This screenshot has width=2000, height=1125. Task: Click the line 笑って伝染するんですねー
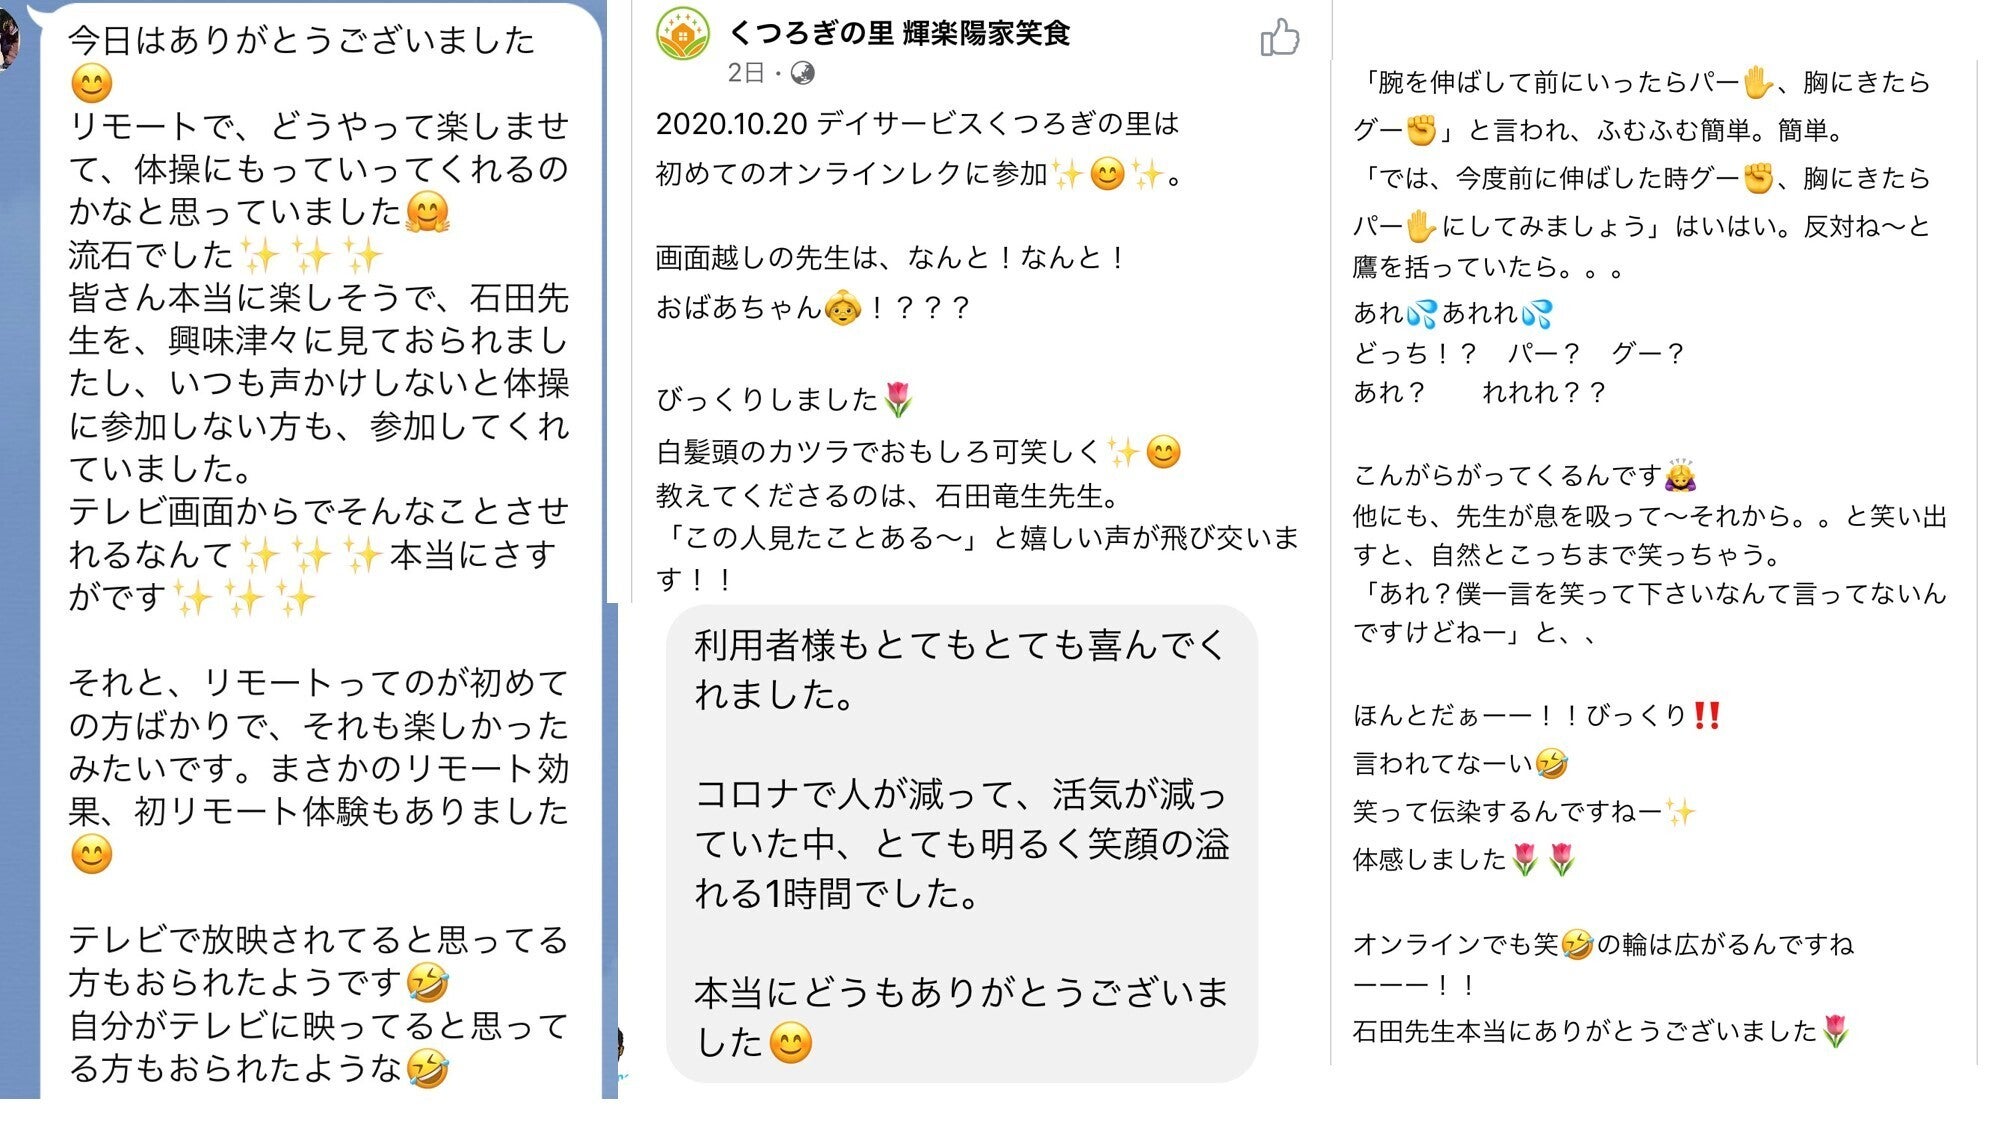[x=1506, y=811]
